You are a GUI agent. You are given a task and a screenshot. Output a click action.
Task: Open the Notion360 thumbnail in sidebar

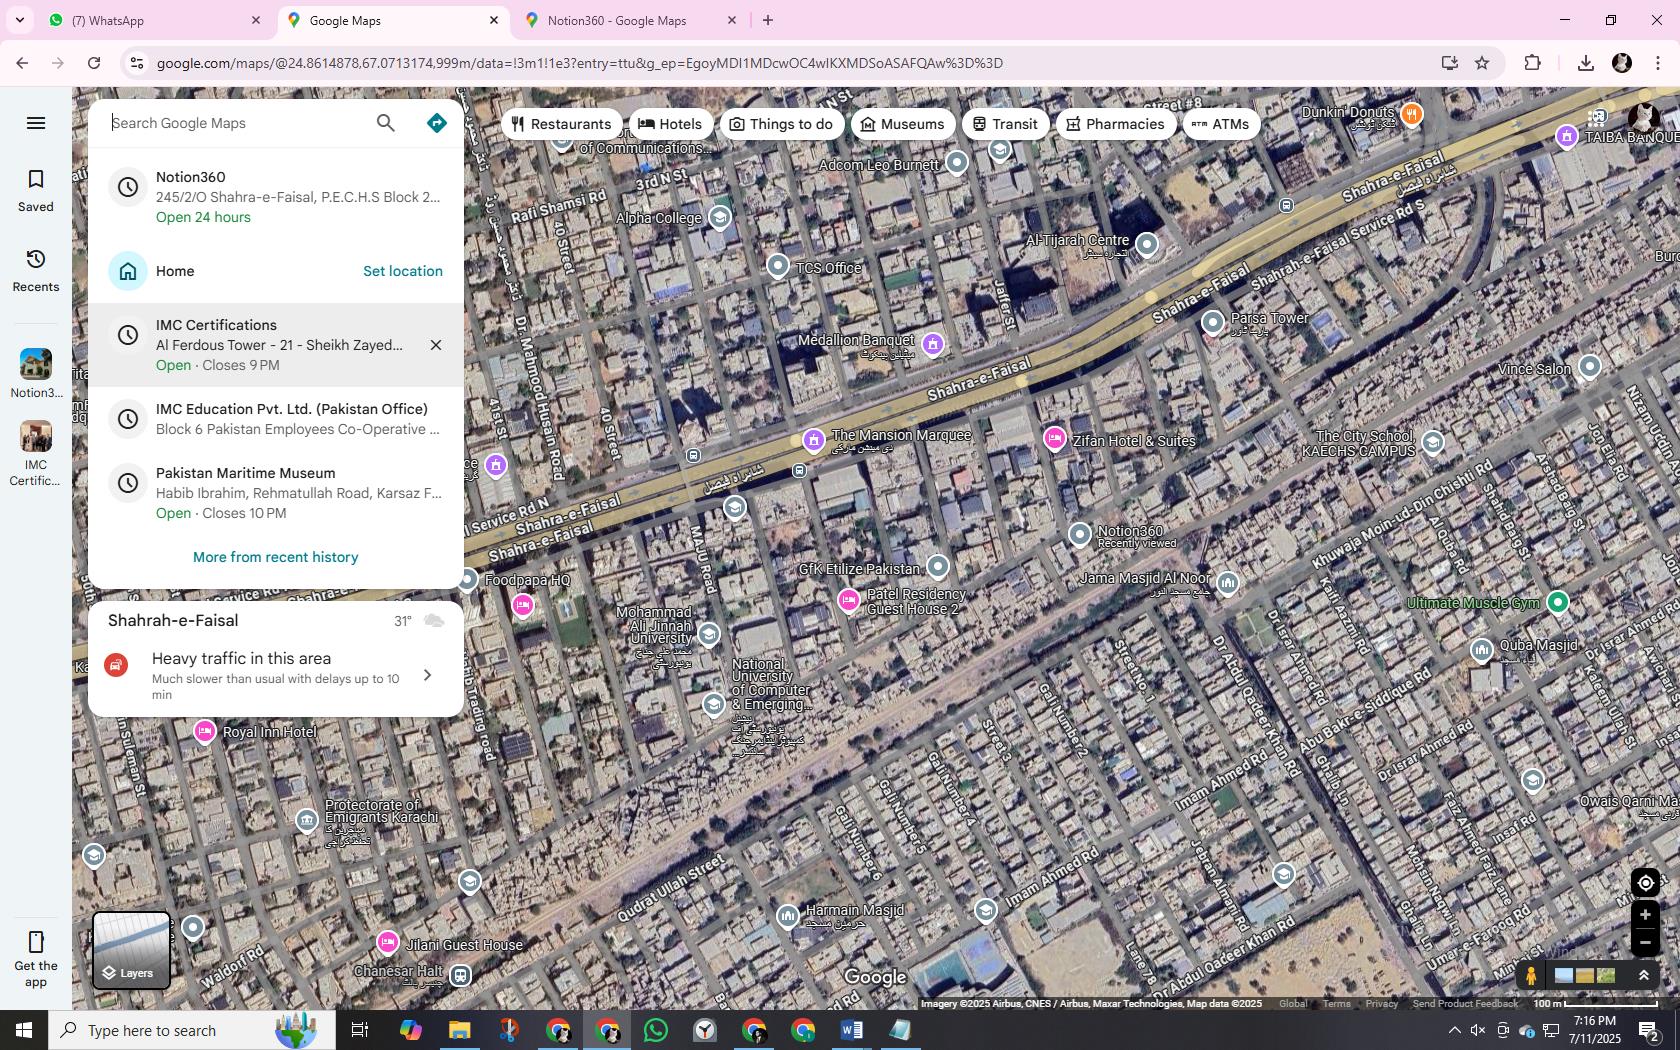[36, 364]
